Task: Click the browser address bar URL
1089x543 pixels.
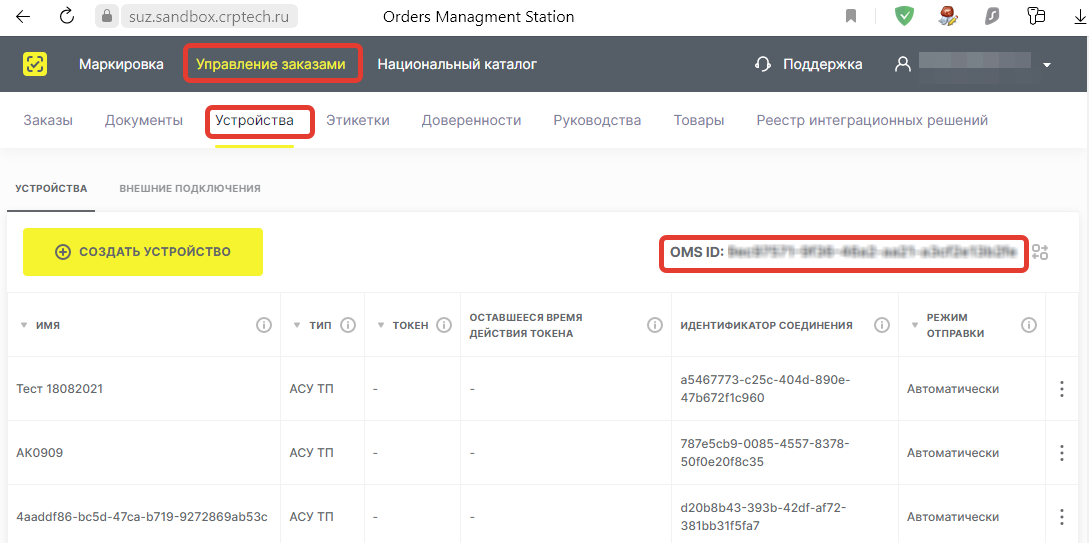Action: (204, 17)
